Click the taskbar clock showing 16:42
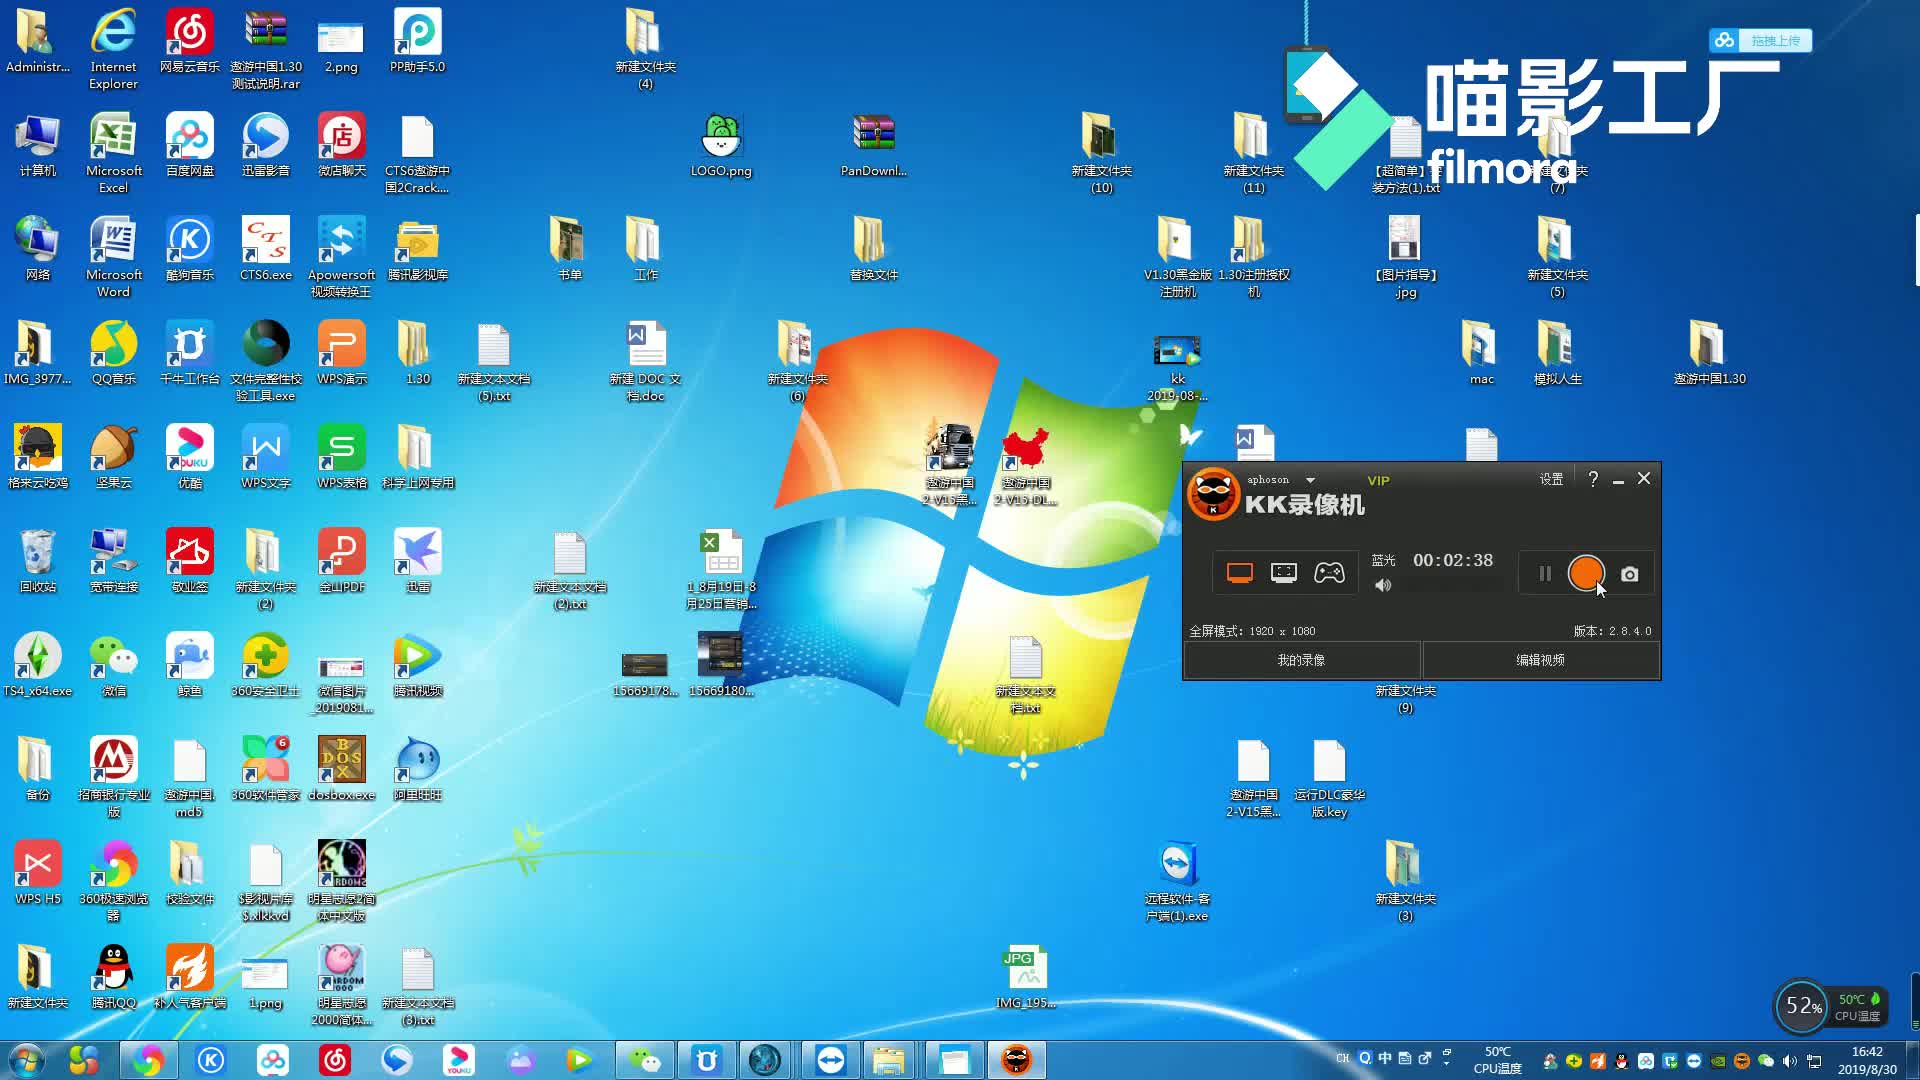The width and height of the screenshot is (1920, 1080). (1867, 1052)
